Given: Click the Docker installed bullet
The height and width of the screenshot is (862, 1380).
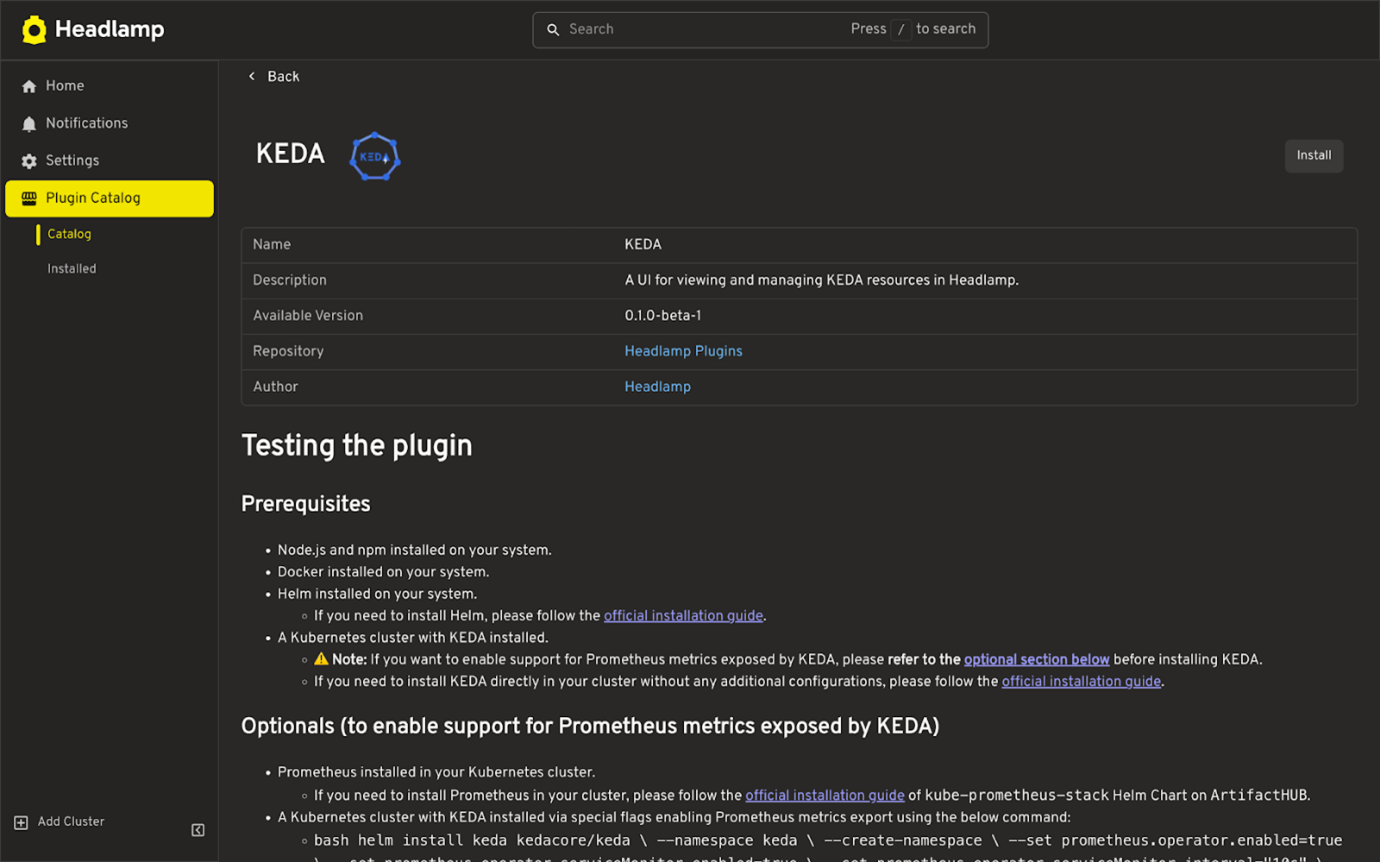Looking at the screenshot, I should [x=383, y=572].
